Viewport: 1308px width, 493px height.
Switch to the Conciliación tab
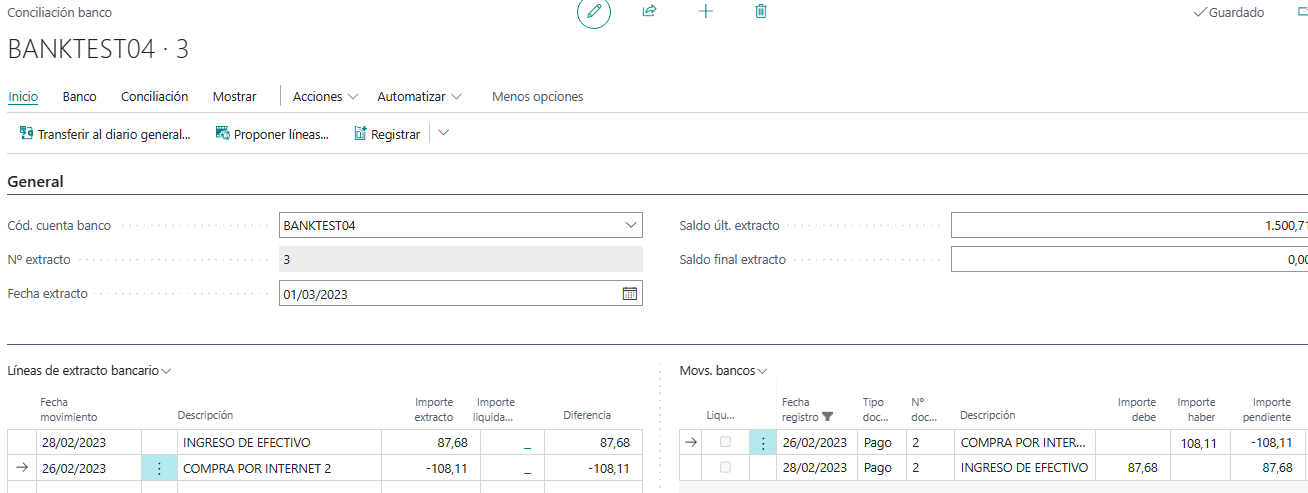(154, 97)
